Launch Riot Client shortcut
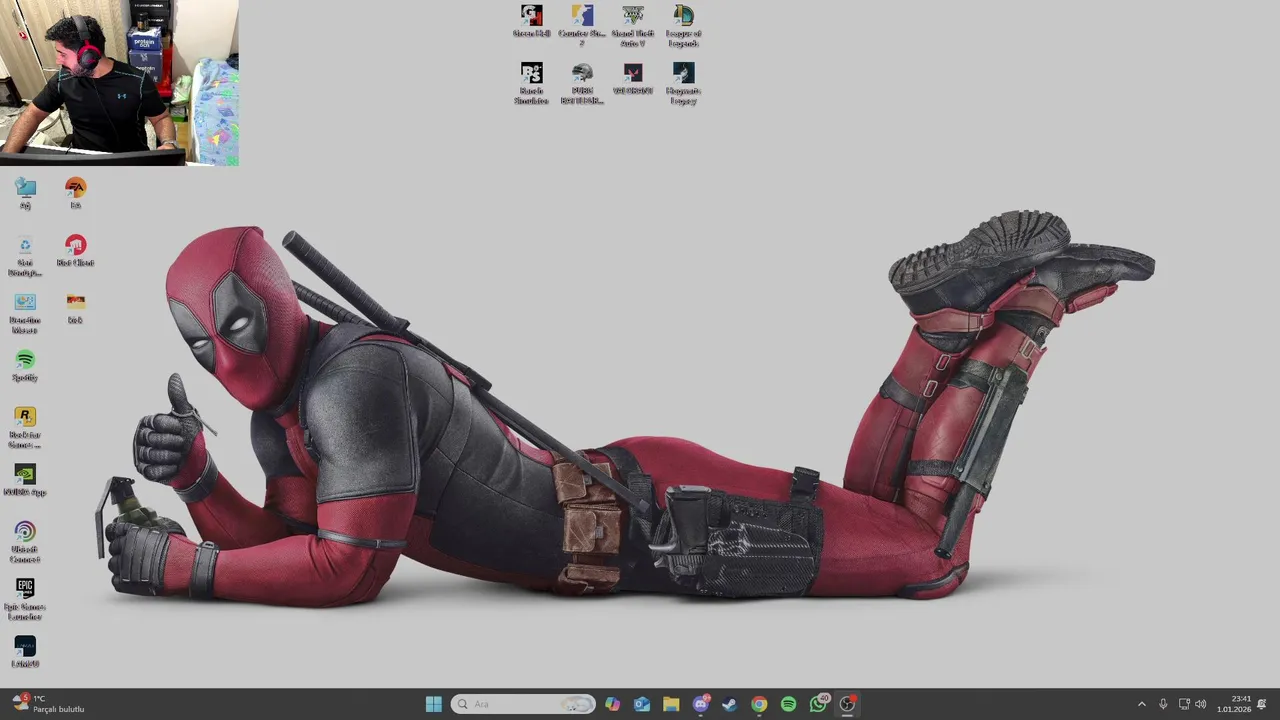 pyautogui.click(x=75, y=251)
